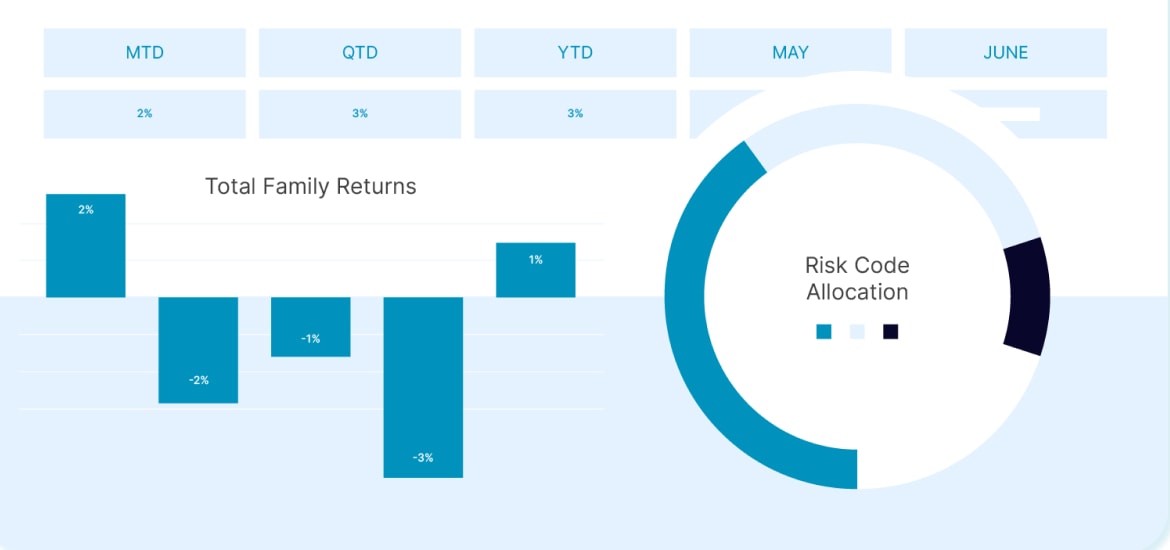Select the -1% bar in chart

point(310,327)
